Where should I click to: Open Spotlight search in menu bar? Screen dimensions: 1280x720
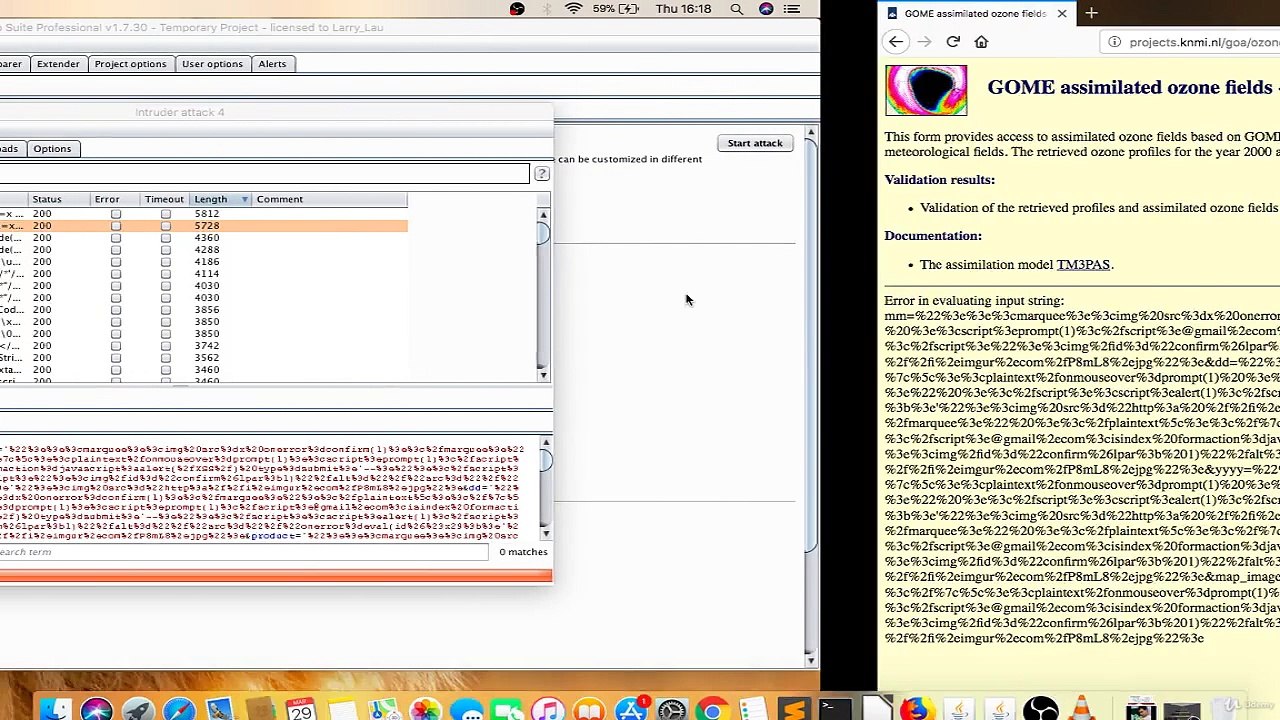click(x=737, y=9)
